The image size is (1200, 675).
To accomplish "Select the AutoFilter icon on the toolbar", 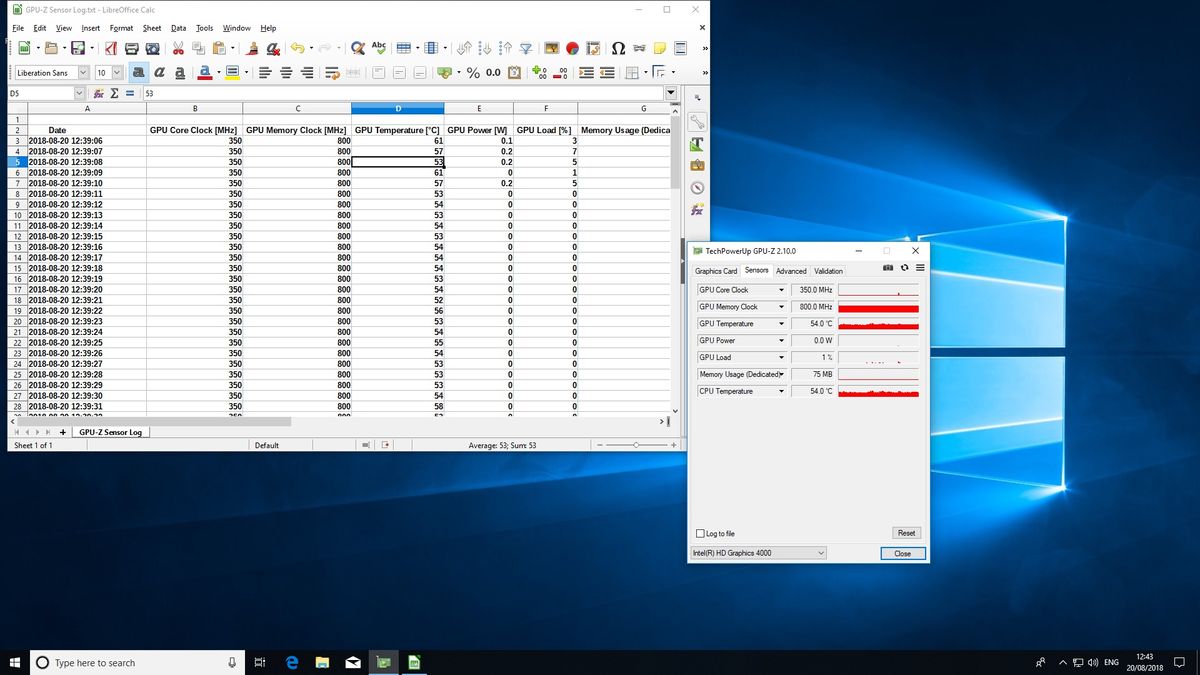I will click(x=525, y=47).
